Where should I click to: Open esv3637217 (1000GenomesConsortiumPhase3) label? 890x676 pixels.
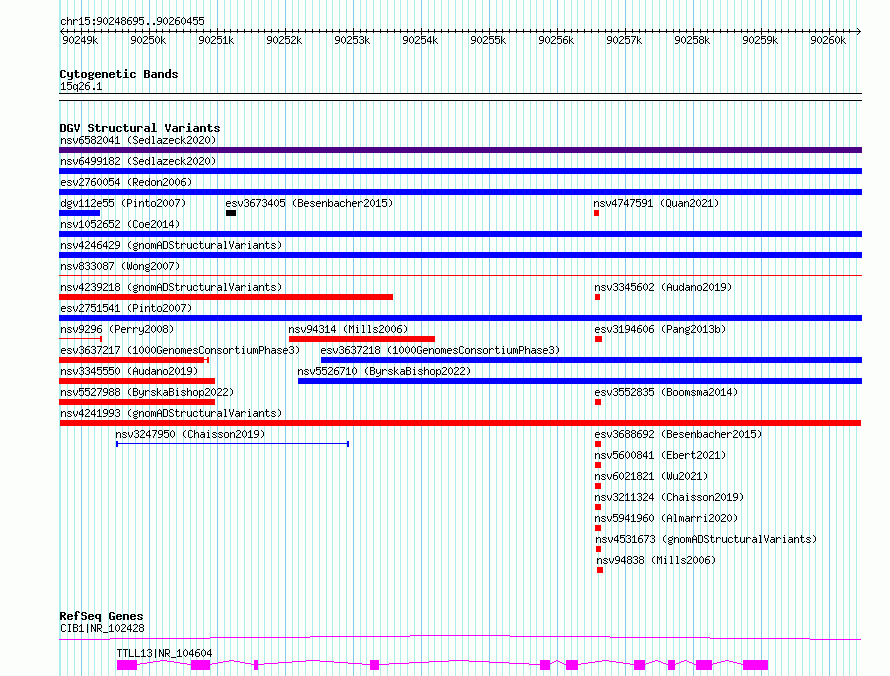click(180, 350)
